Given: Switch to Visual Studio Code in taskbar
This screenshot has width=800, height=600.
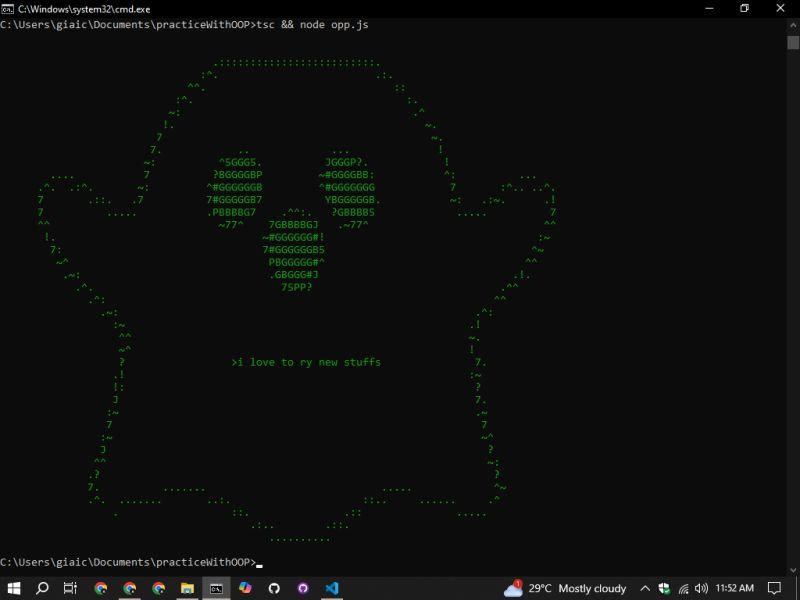Looking at the screenshot, I should point(332,588).
